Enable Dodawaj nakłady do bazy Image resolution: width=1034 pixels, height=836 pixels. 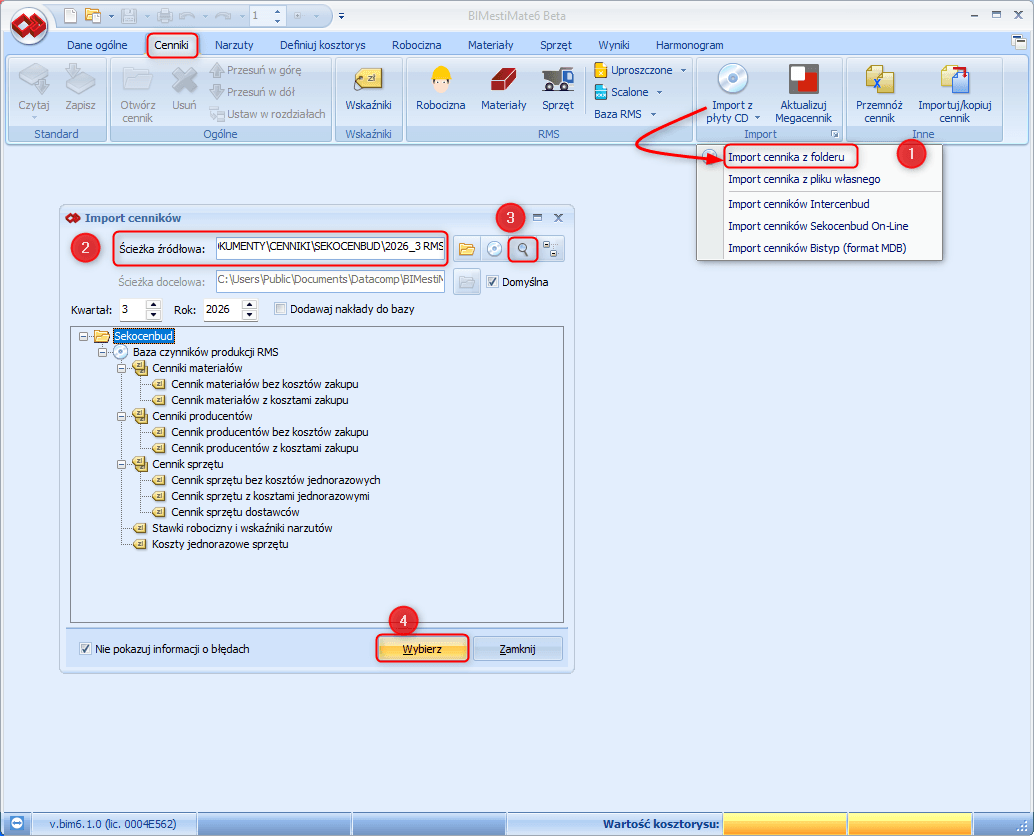tap(280, 309)
